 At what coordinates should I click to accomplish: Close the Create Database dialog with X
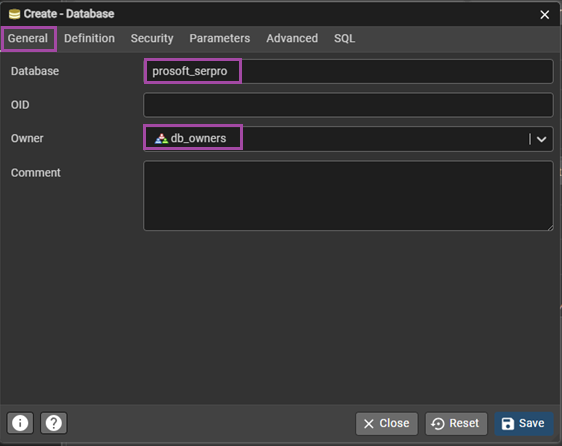544,15
